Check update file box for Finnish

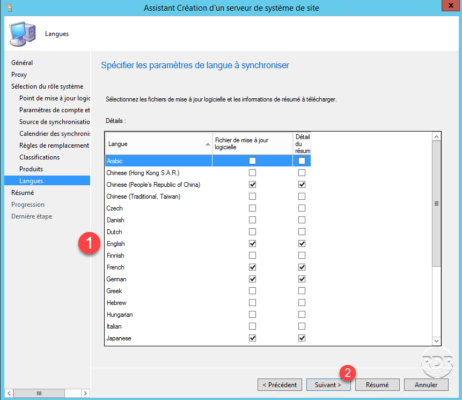pyautogui.click(x=252, y=255)
